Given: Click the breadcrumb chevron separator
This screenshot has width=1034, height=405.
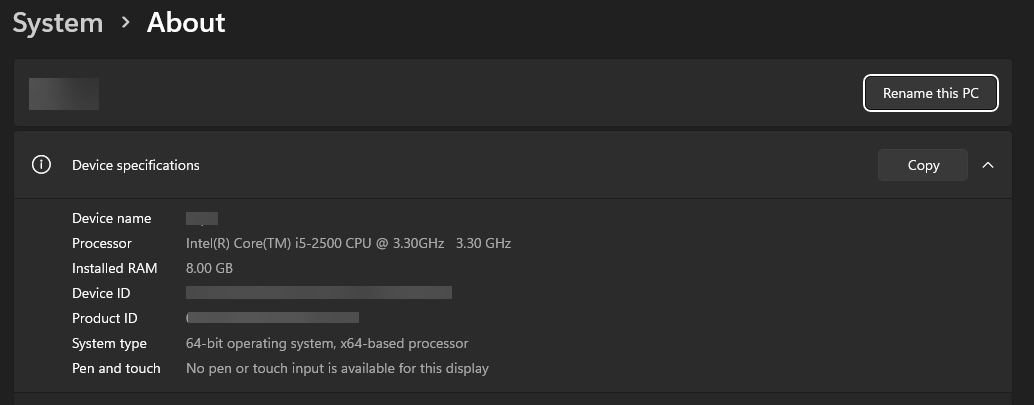Looking at the screenshot, I should pos(125,22).
